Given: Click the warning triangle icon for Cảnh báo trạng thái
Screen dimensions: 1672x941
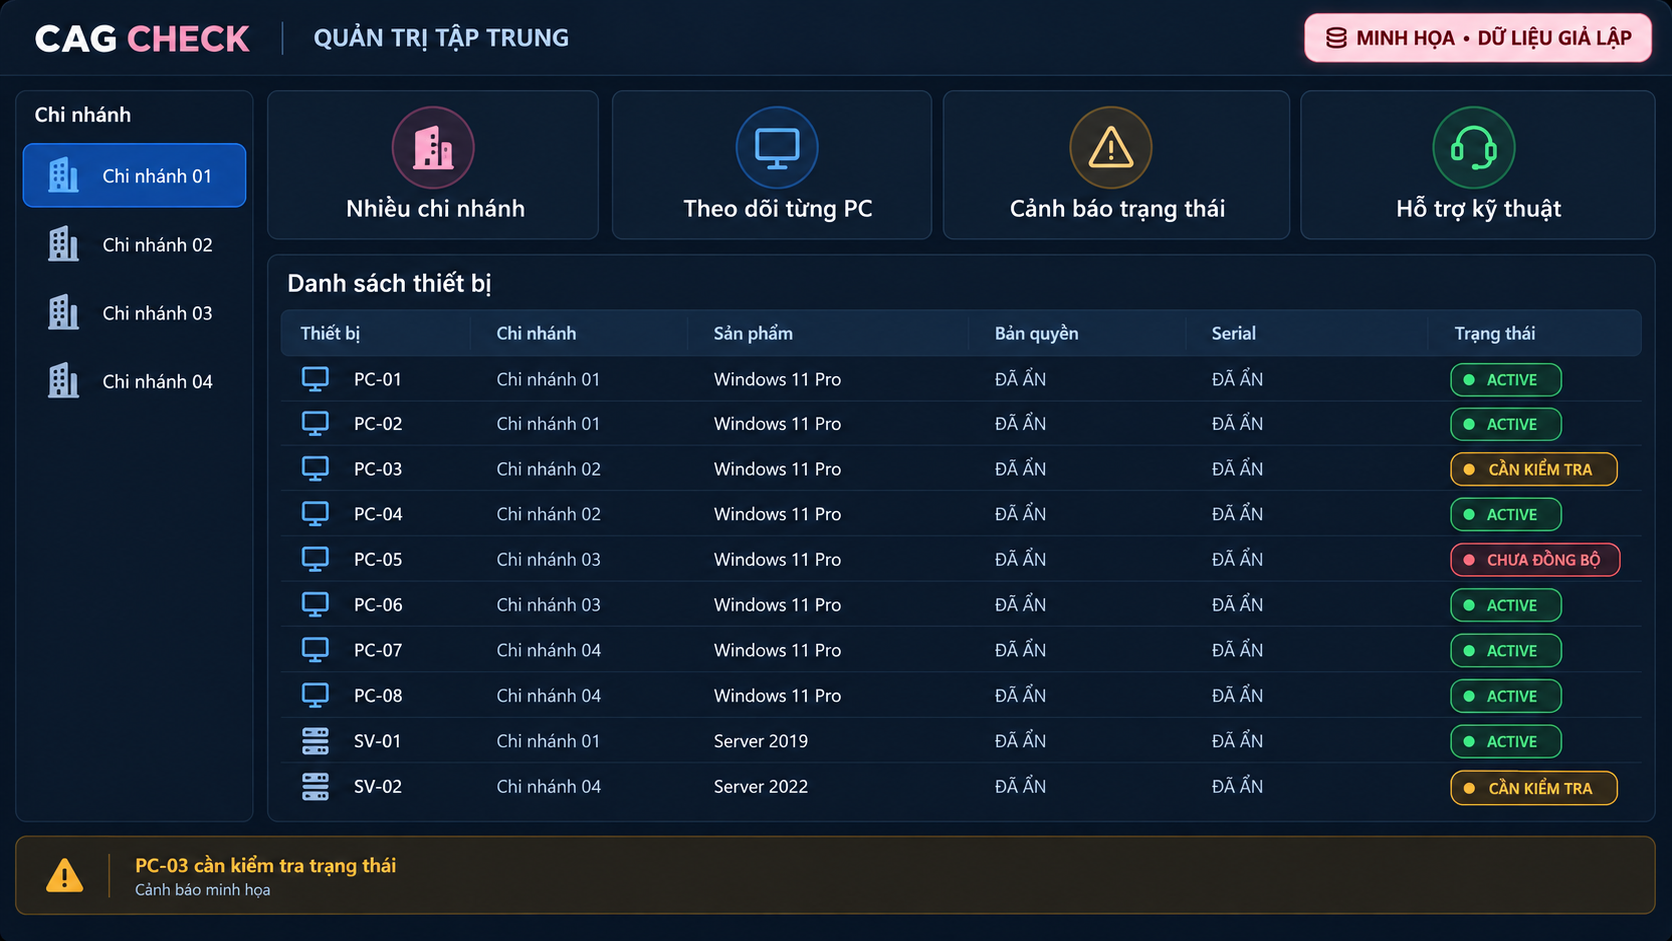Looking at the screenshot, I should 1111,148.
